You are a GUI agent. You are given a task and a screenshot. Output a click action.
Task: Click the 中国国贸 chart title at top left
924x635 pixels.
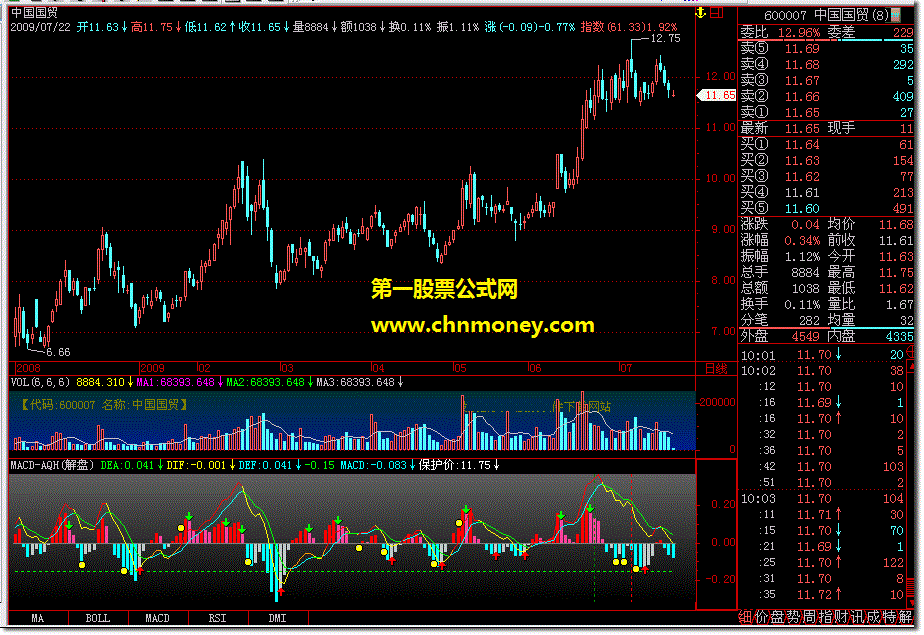[x=34, y=12]
